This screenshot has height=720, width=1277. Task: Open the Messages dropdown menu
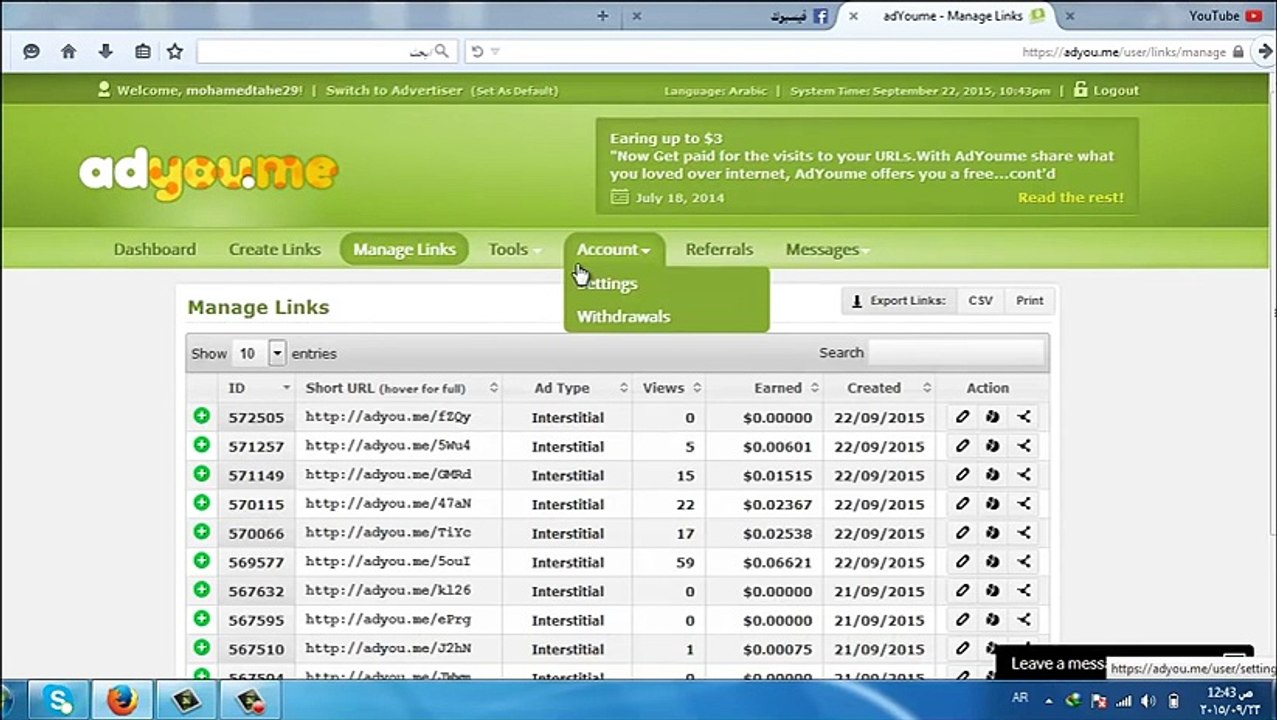point(827,249)
